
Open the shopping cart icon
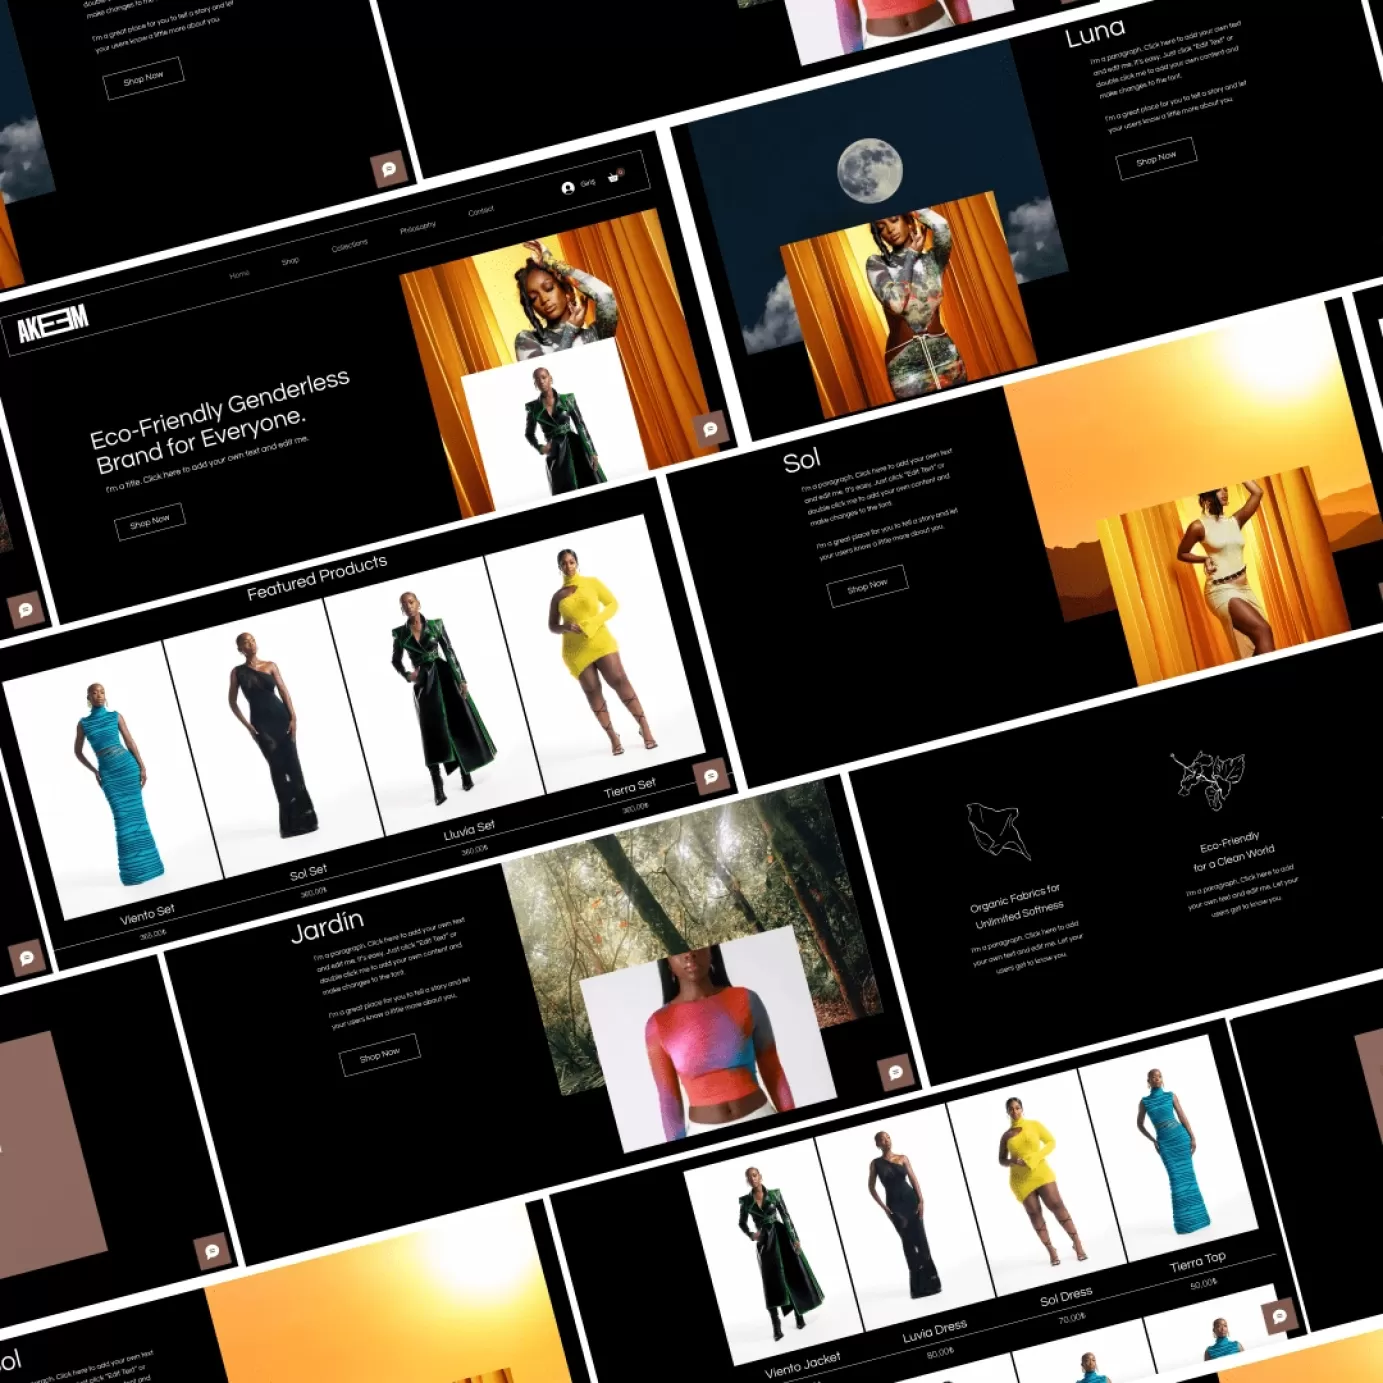(614, 176)
